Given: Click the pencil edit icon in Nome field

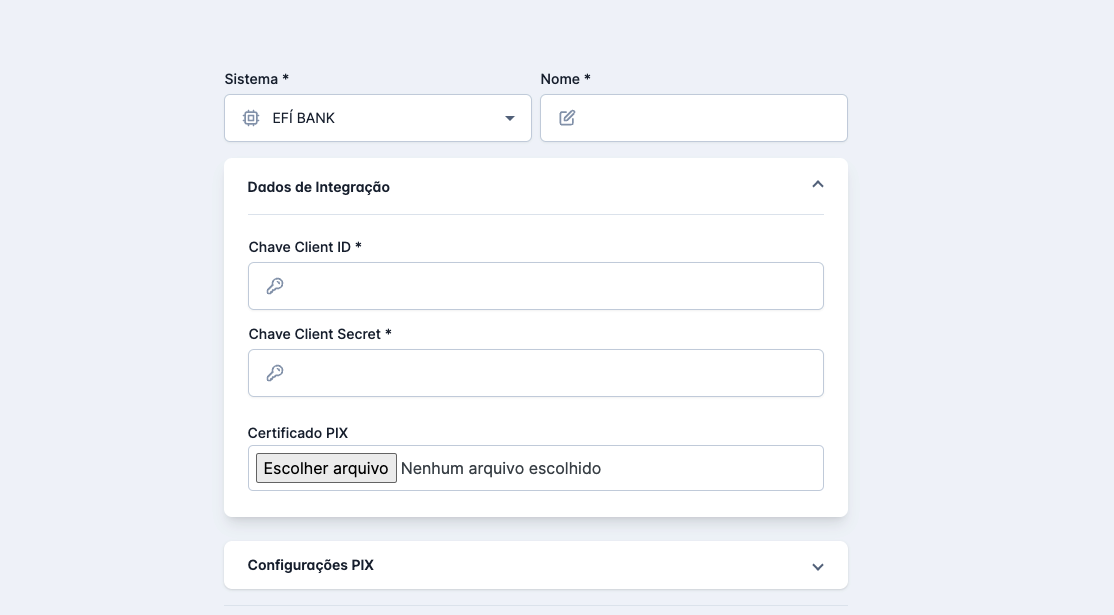Looking at the screenshot, I should click(567, 118).
